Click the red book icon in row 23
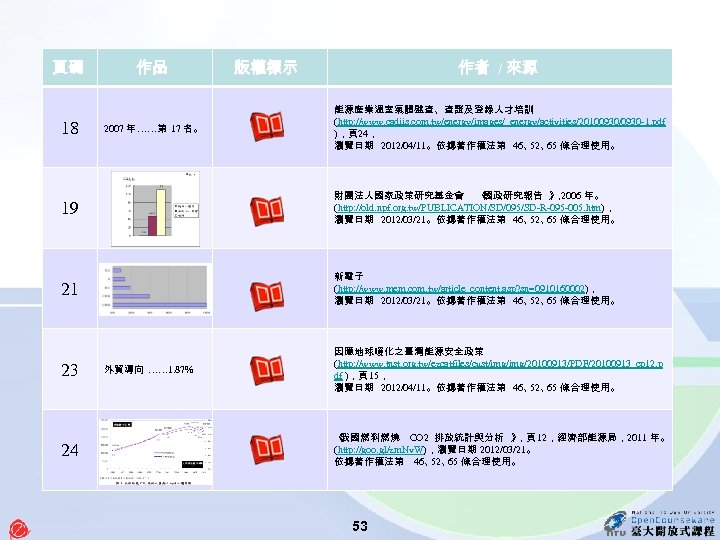 coord(267,370)
